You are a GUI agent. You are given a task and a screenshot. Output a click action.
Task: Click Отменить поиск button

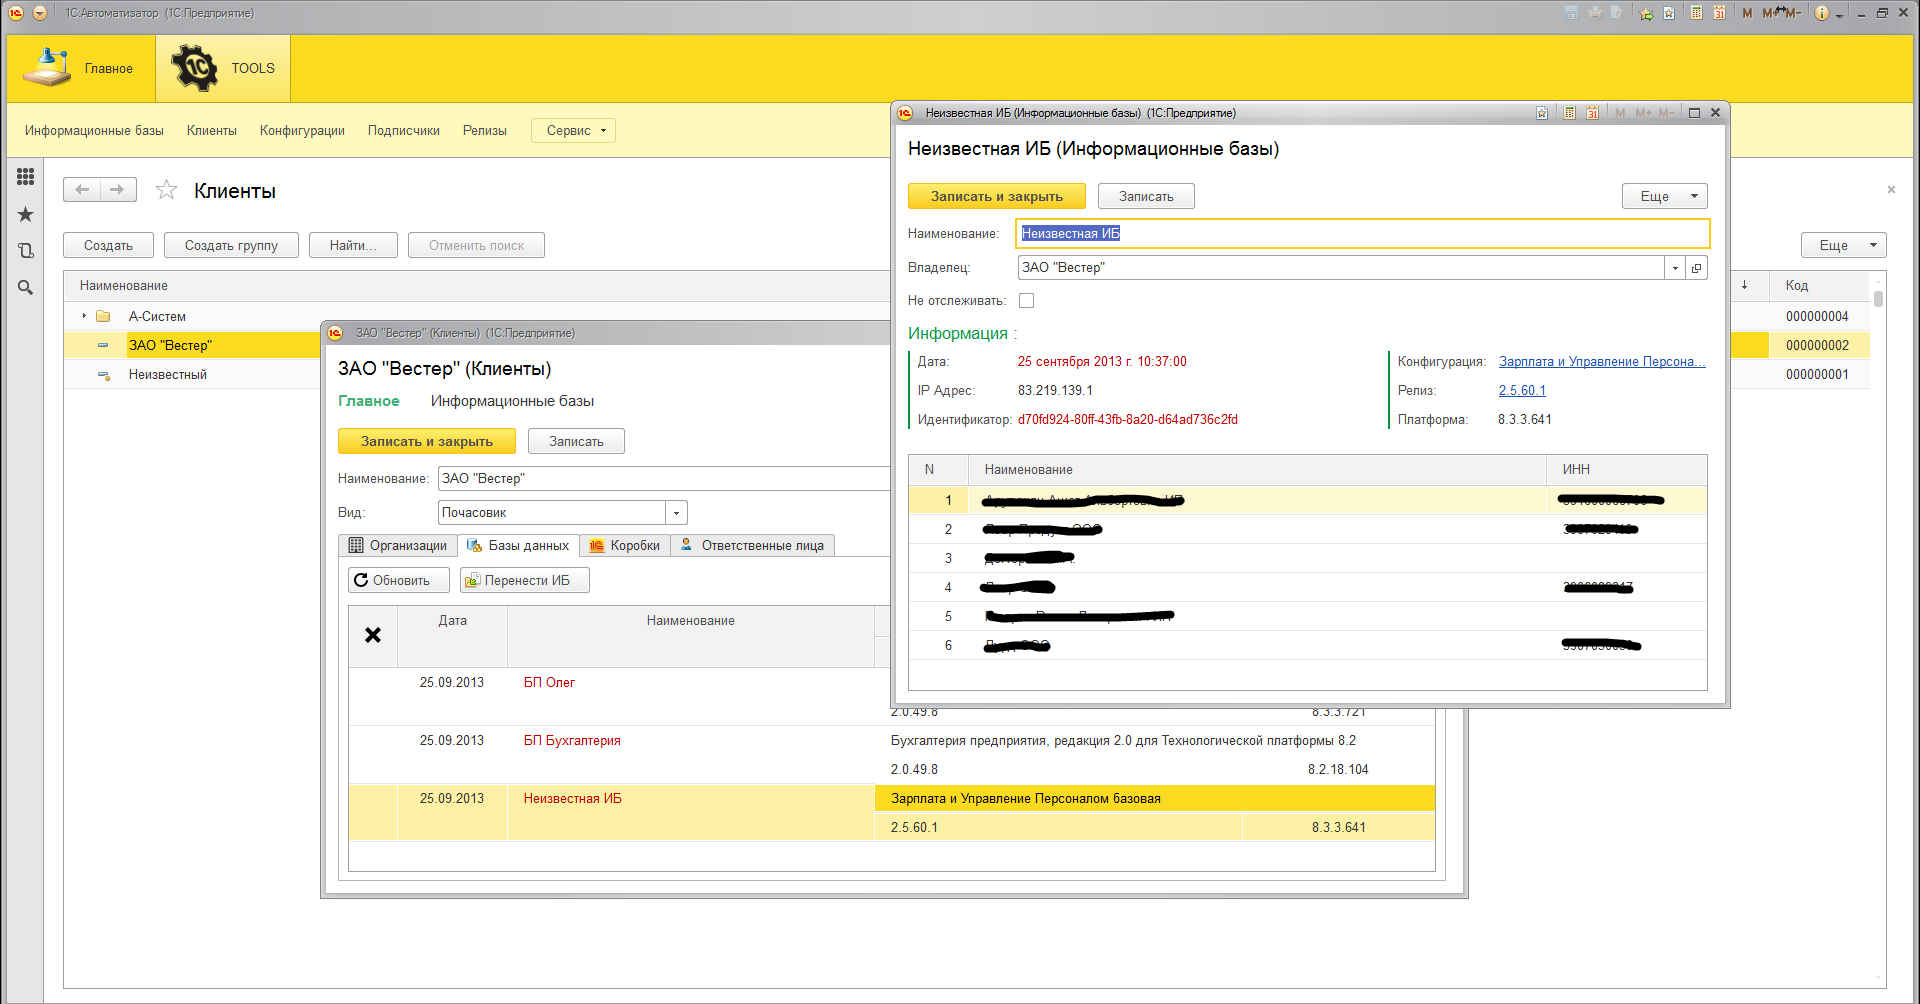pos(476,245)
